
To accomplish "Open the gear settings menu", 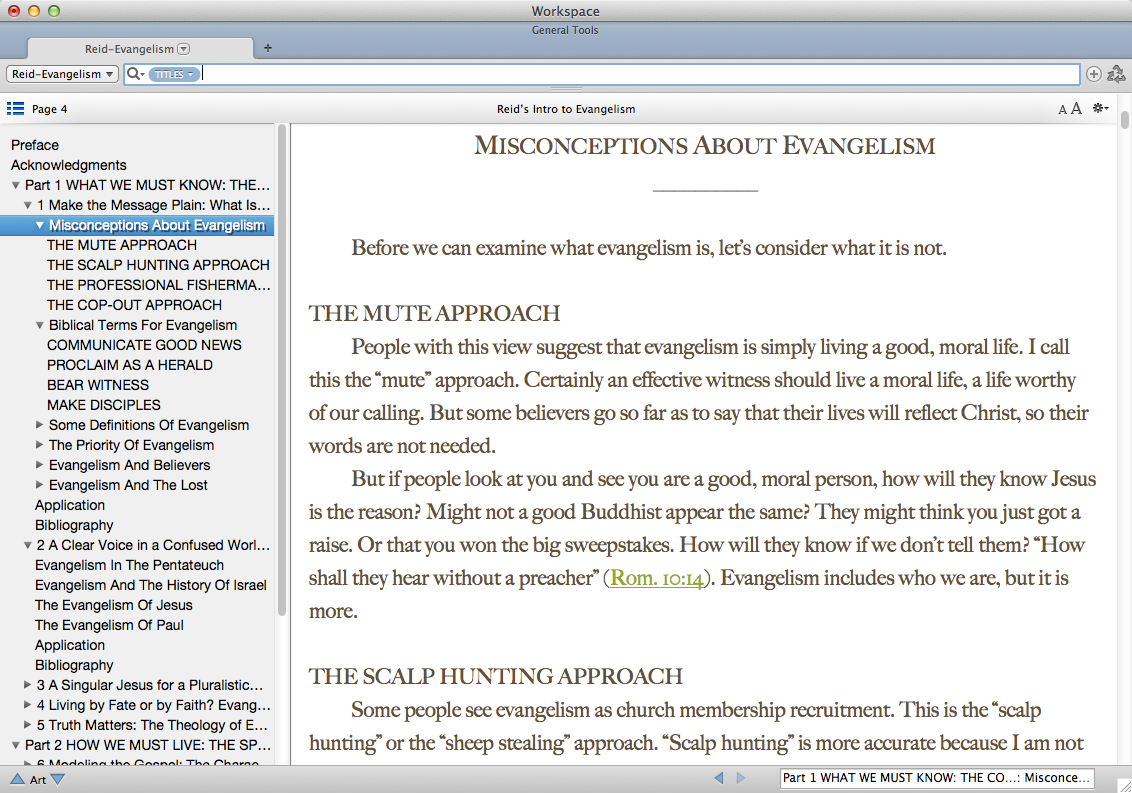I will [1101, 109].
